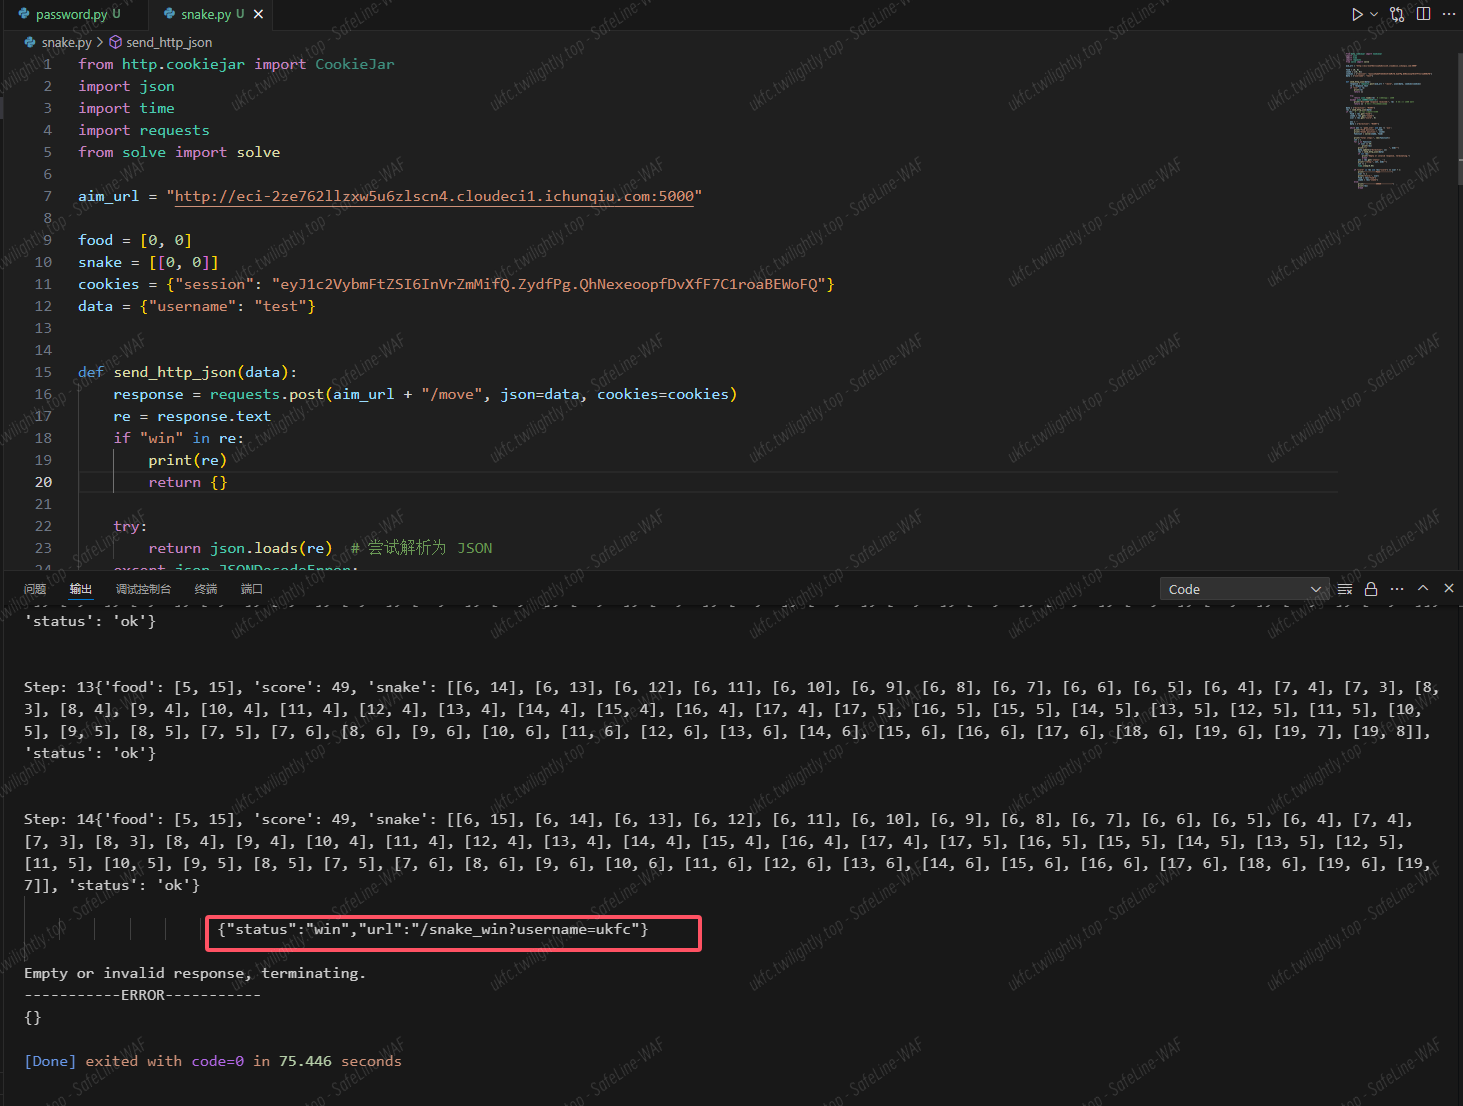Switch to the password.py tab
This screenshot has width=1463, height=1106.
(x=70, y=14)
